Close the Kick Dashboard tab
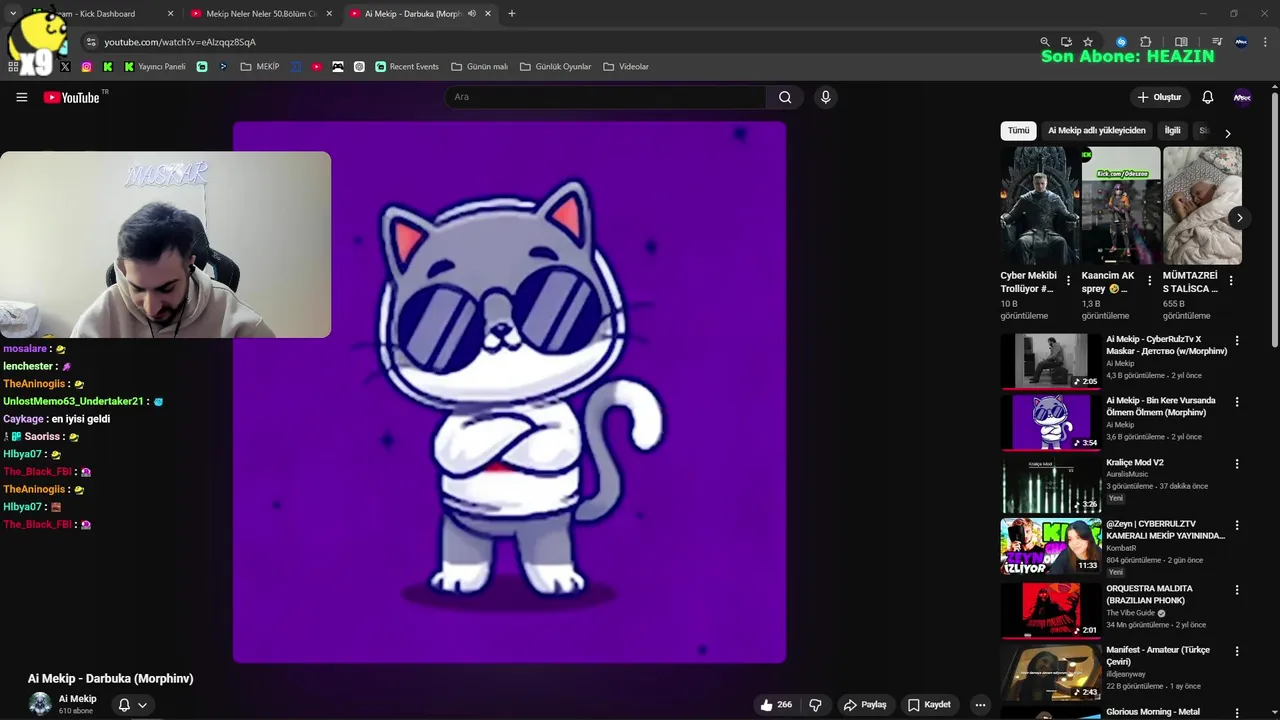Image resolution: width=1280 pixels, height=720 pixels. click(170, 14)
